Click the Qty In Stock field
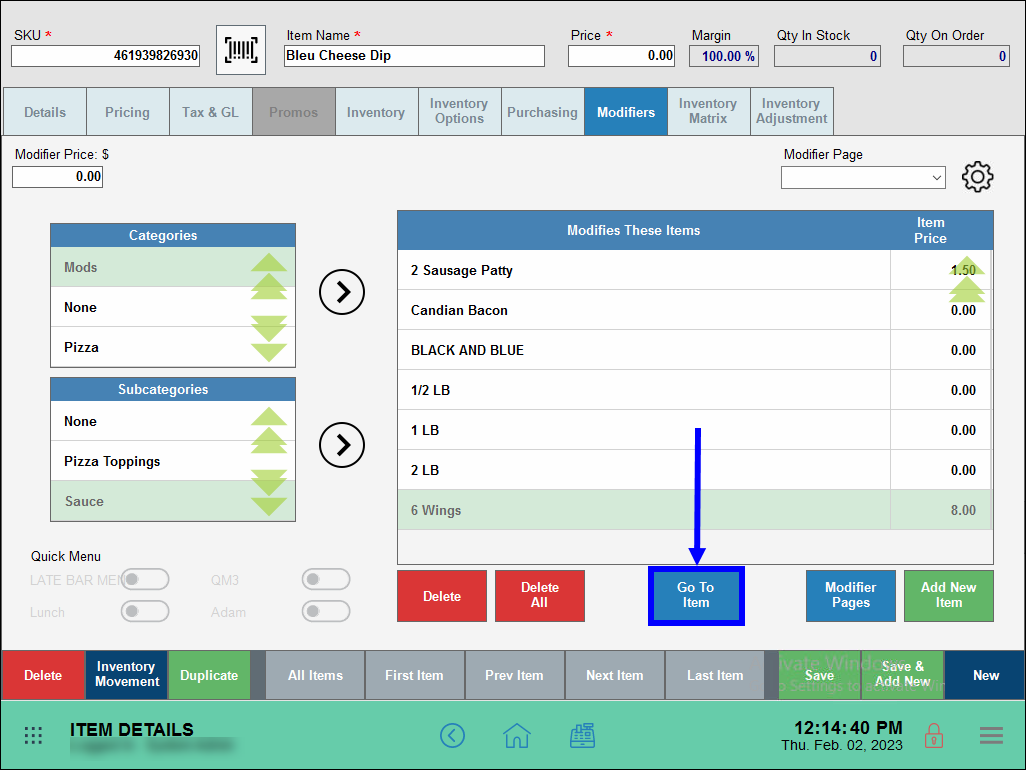The height and width of the screenshot is (770, 1026). [827, 56]
